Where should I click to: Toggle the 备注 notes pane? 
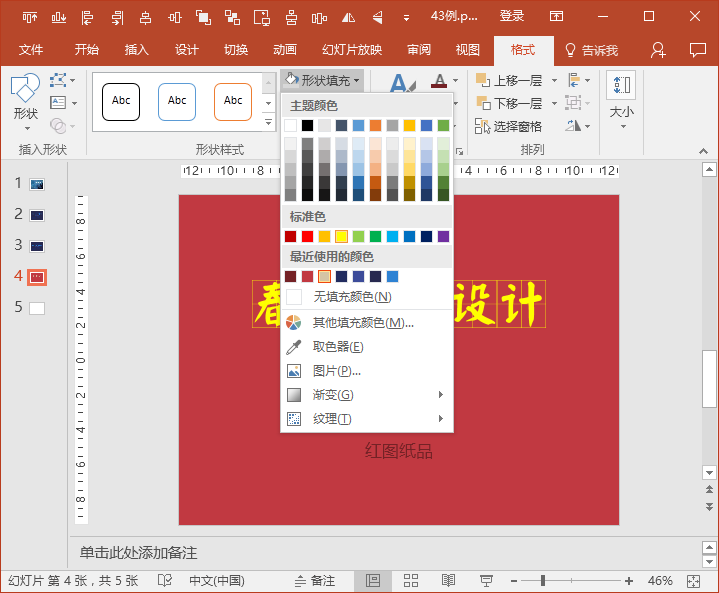pos(315,581)
